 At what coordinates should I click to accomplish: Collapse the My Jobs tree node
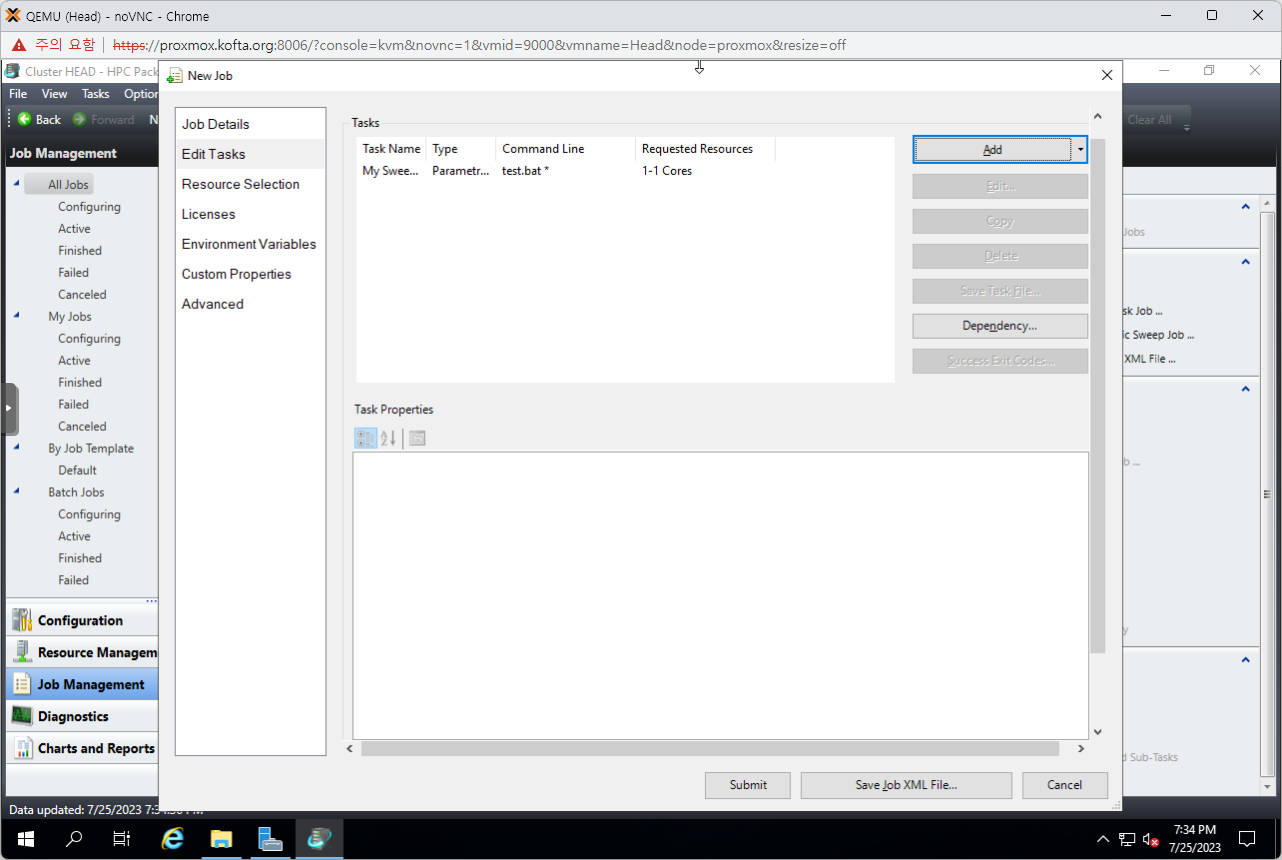(16, 316)
